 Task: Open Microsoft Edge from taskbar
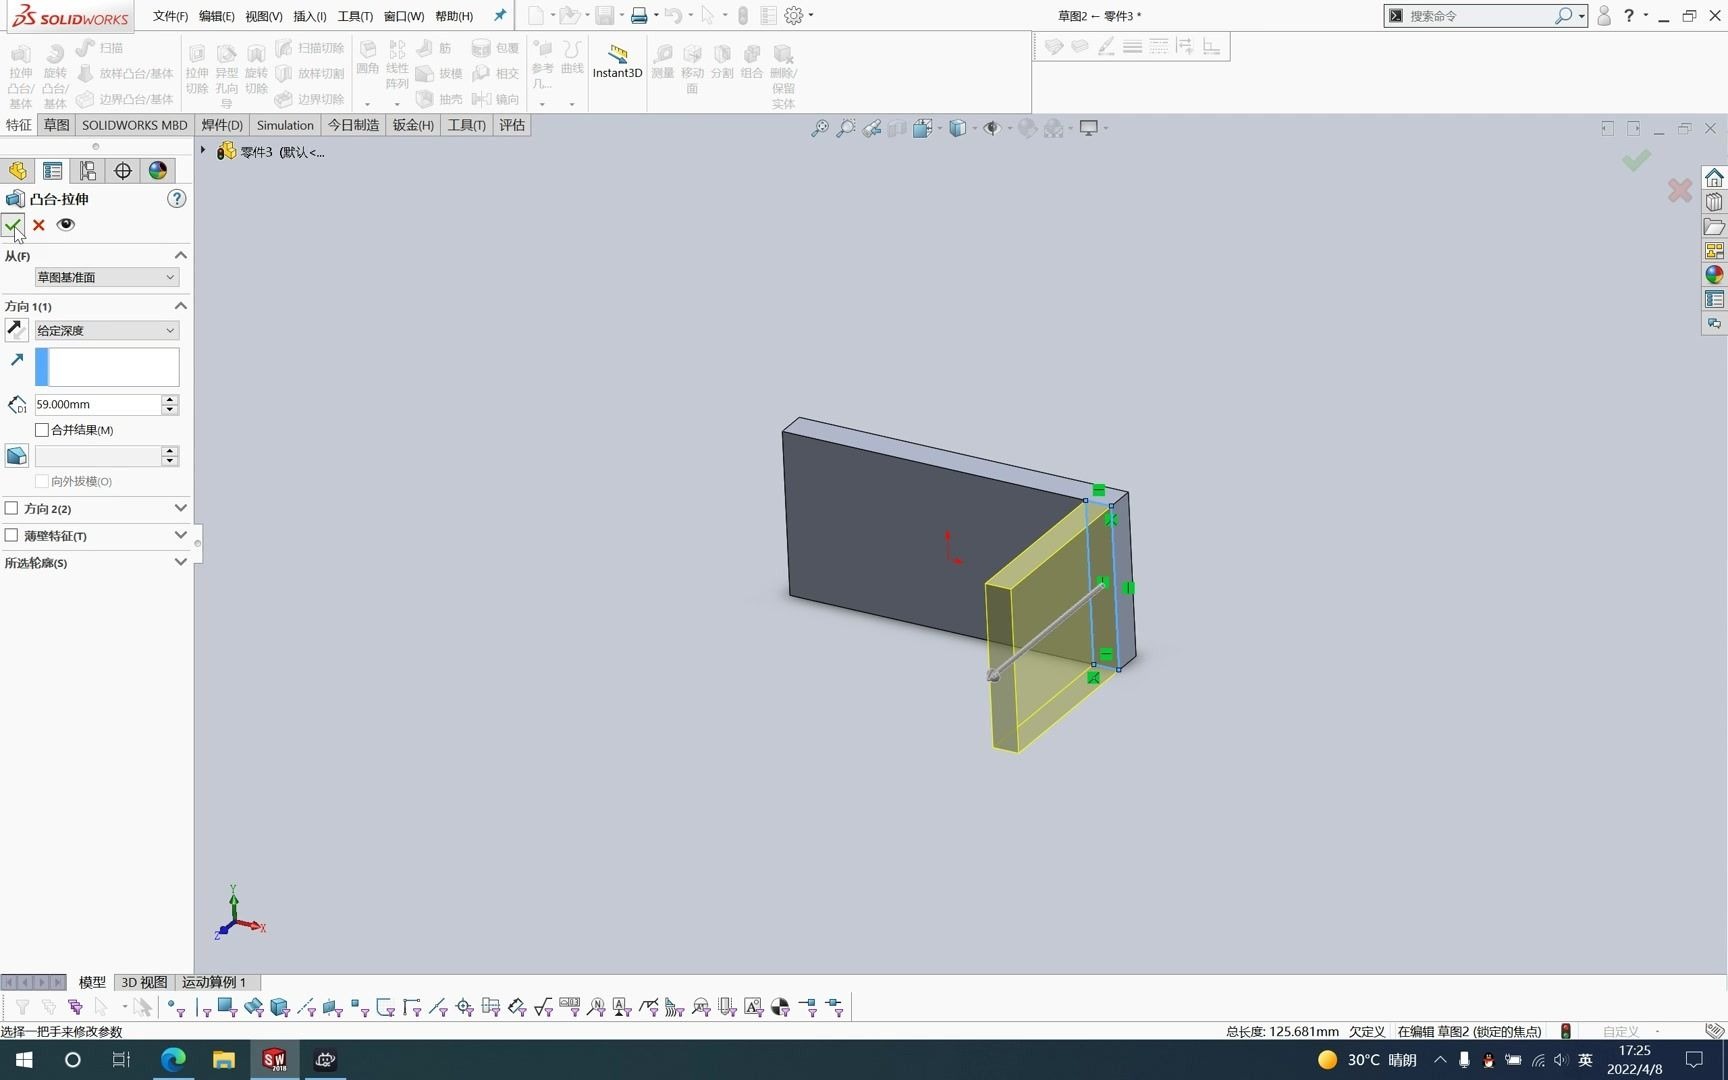[x=173, y=1060]
